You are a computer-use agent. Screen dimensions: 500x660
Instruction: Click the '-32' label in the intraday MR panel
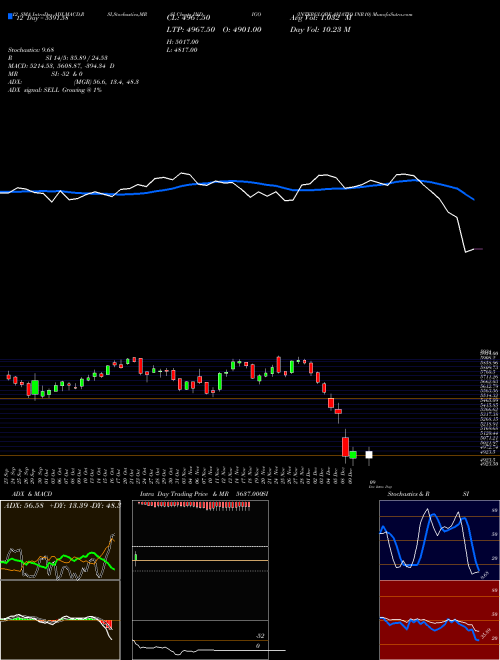(260, 636)
